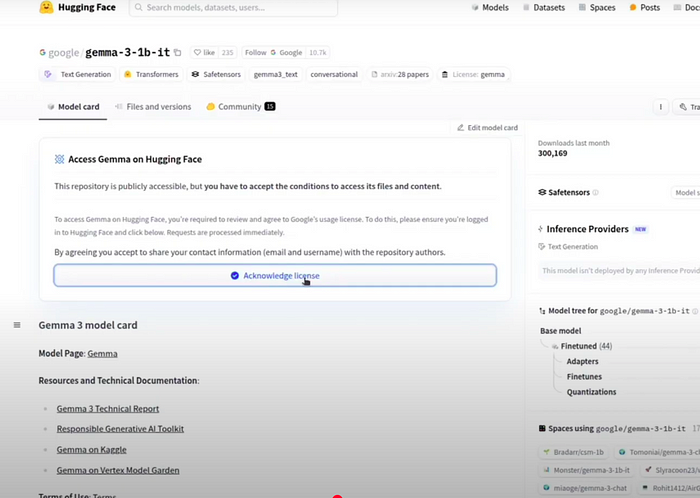
Task: Copy model name gemma-3-1b-it icon
Action: (x=178, y=53)
